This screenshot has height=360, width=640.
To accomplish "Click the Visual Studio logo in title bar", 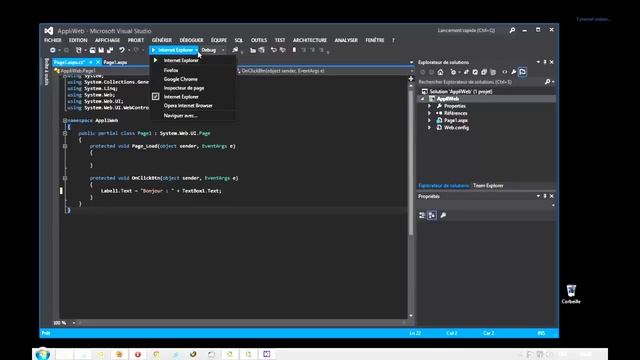I will tap(49, 31).
